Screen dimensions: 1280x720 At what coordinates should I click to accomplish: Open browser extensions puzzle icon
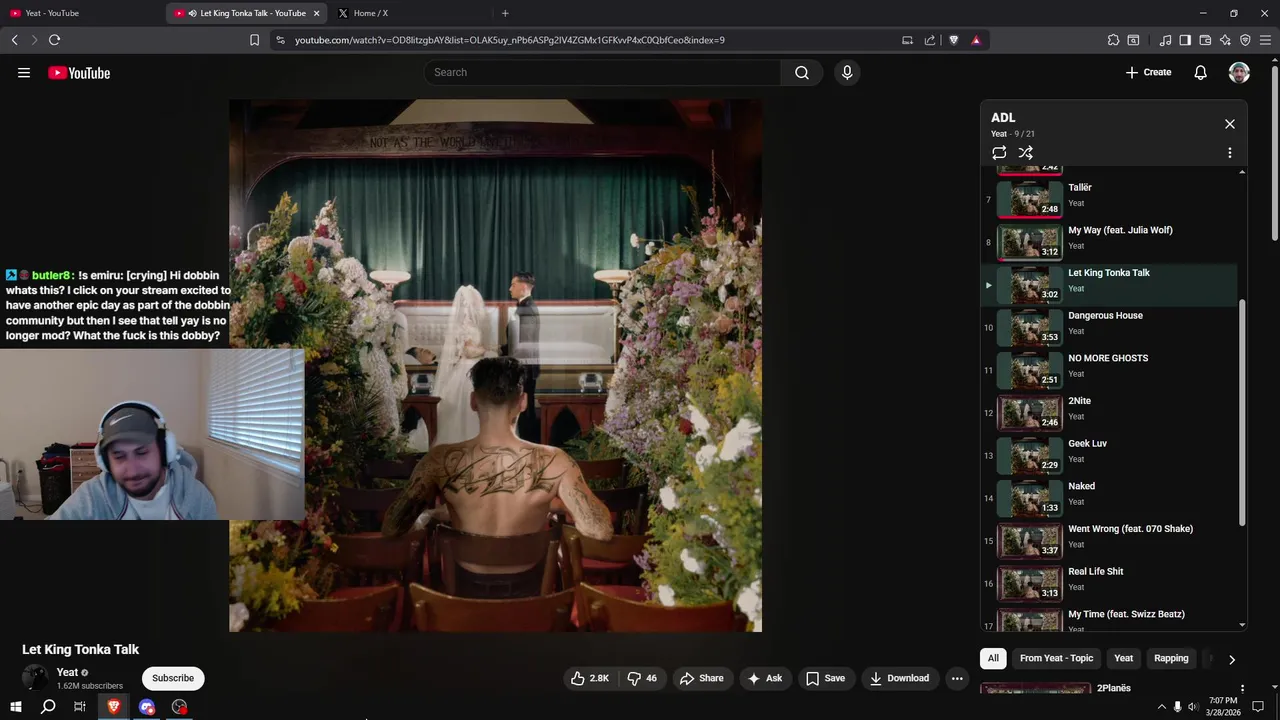click(1113, 40)
